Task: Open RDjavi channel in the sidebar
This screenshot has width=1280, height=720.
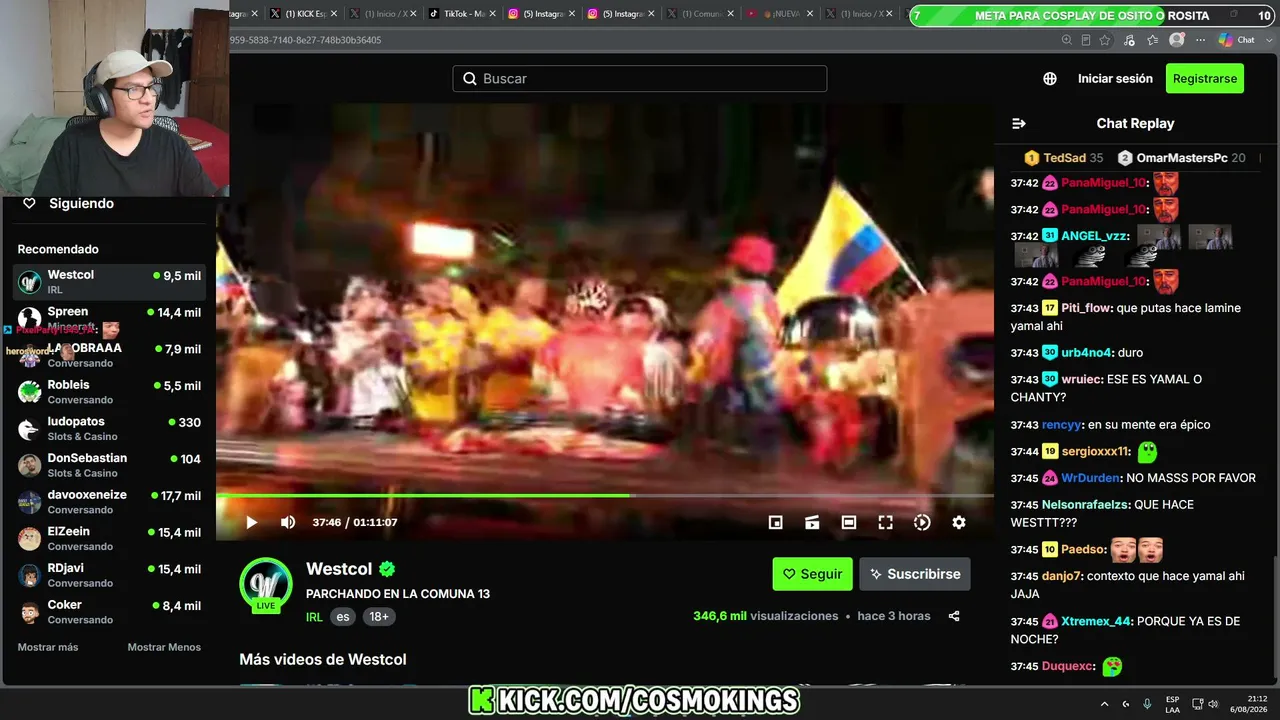Action: click(111, 575)
